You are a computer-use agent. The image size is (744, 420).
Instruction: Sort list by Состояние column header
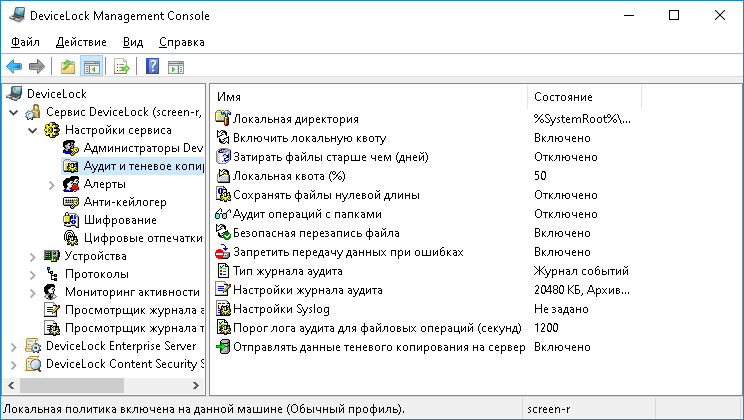coord(563,97)
